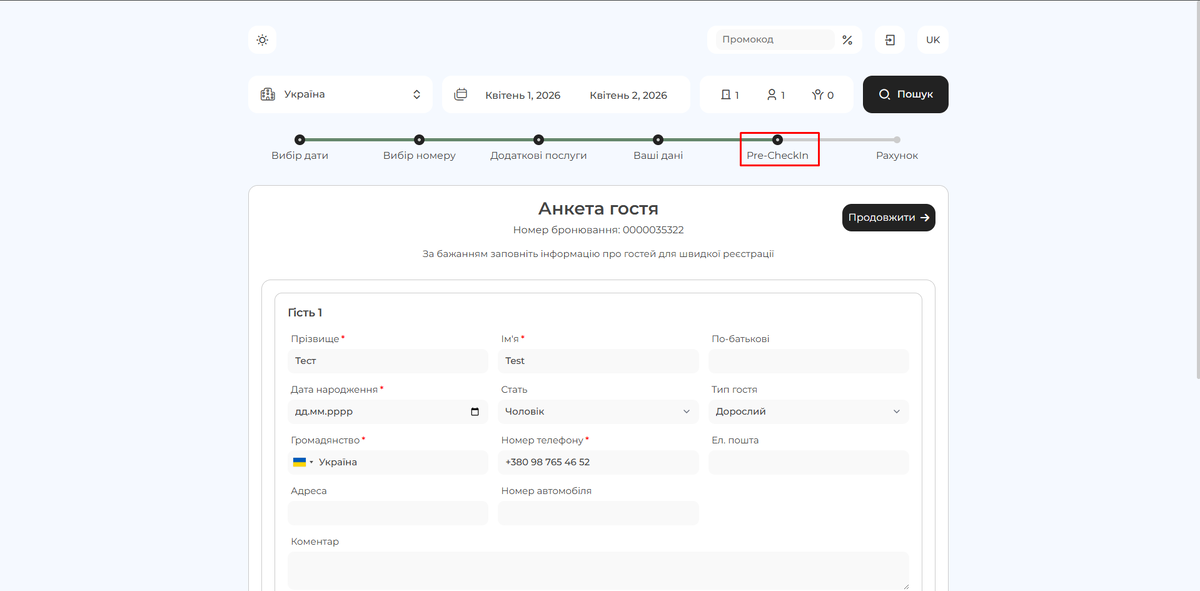Viewport: 1200px width, 591px height.
Task: Switch language via UK button
Action: coord(932,40)
